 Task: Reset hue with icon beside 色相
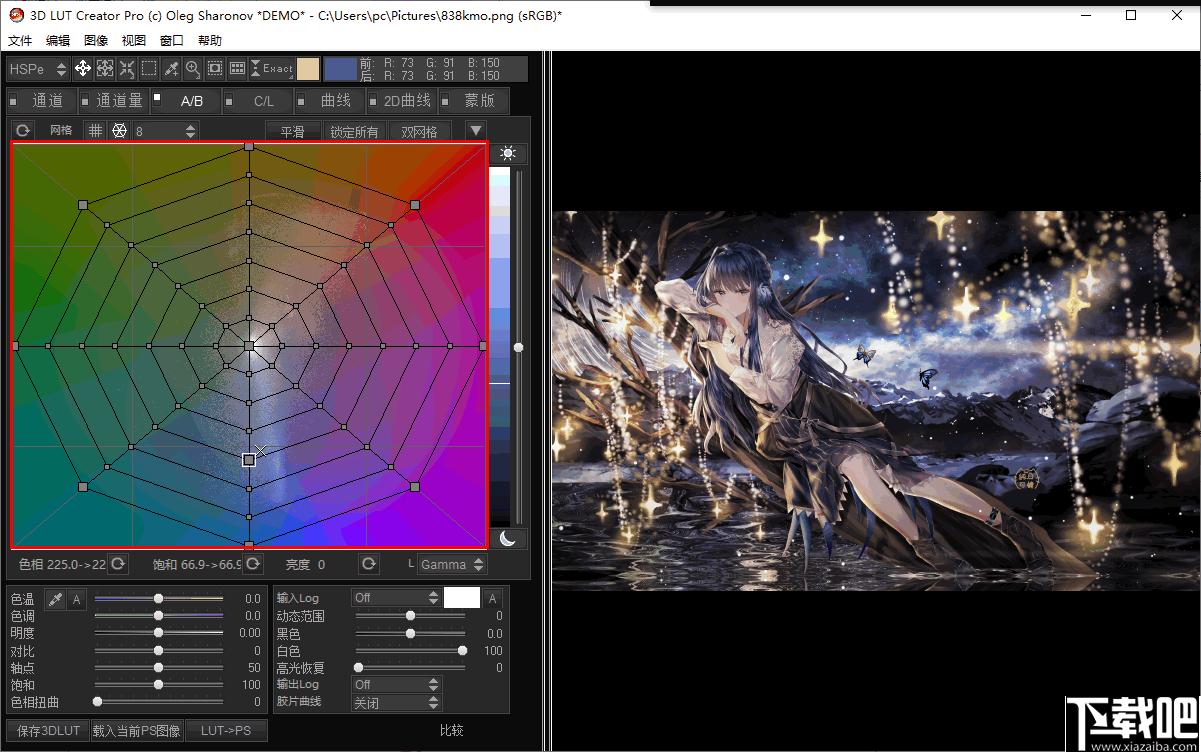tap(118, 564)
